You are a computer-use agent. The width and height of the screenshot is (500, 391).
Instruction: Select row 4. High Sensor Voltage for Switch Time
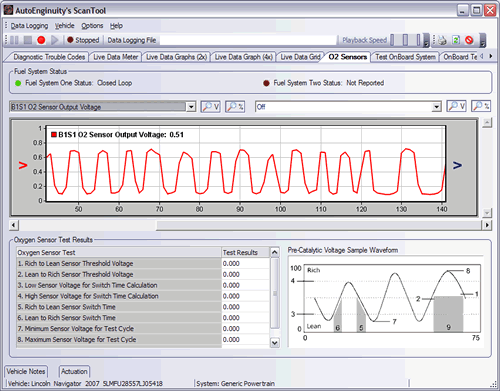coord(143,296)
